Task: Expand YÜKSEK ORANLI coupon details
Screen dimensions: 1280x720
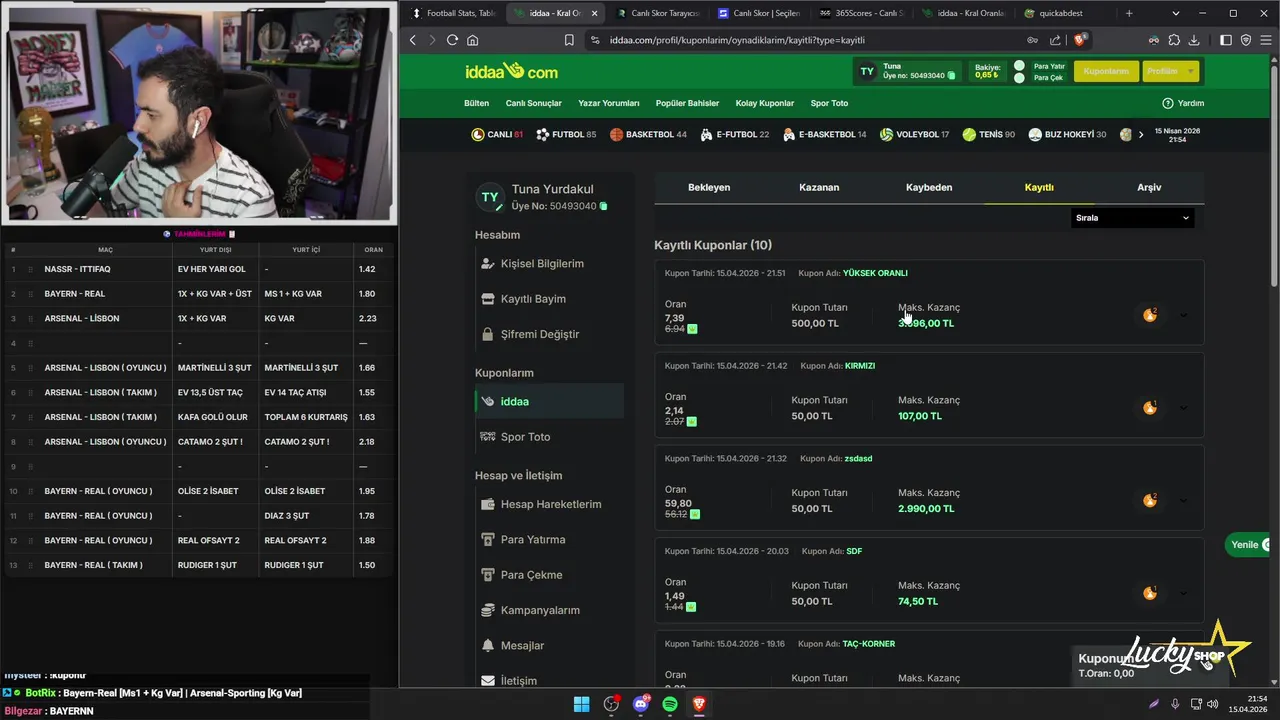Action: coord(1184,315)
